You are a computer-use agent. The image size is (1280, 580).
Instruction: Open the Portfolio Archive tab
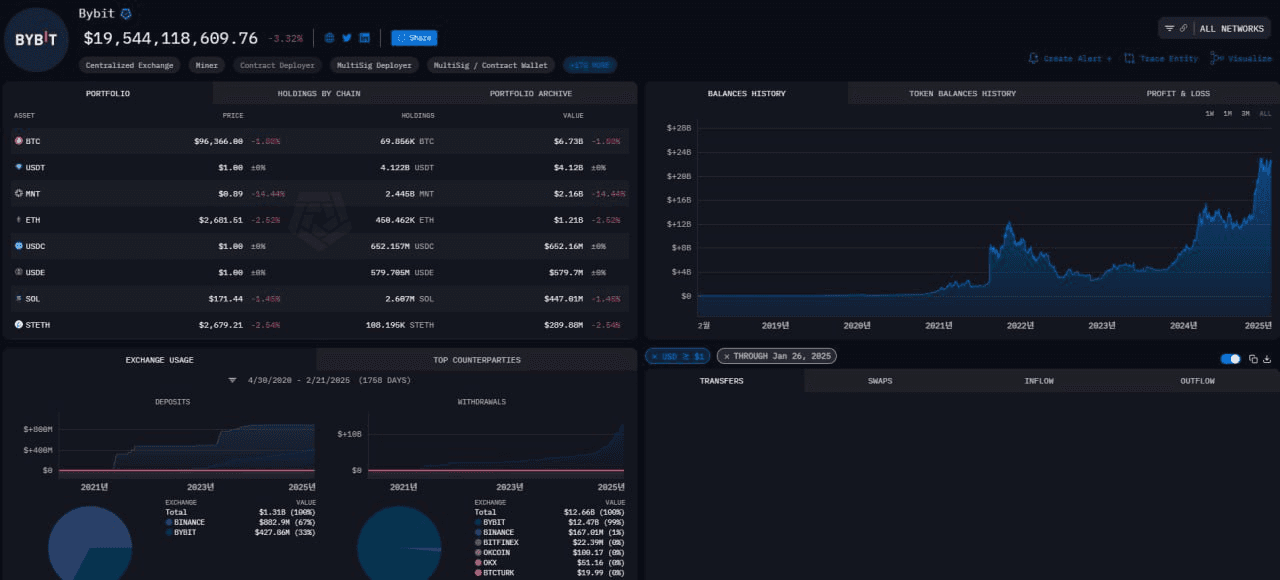pyautogui.click(x=531, y=93)
